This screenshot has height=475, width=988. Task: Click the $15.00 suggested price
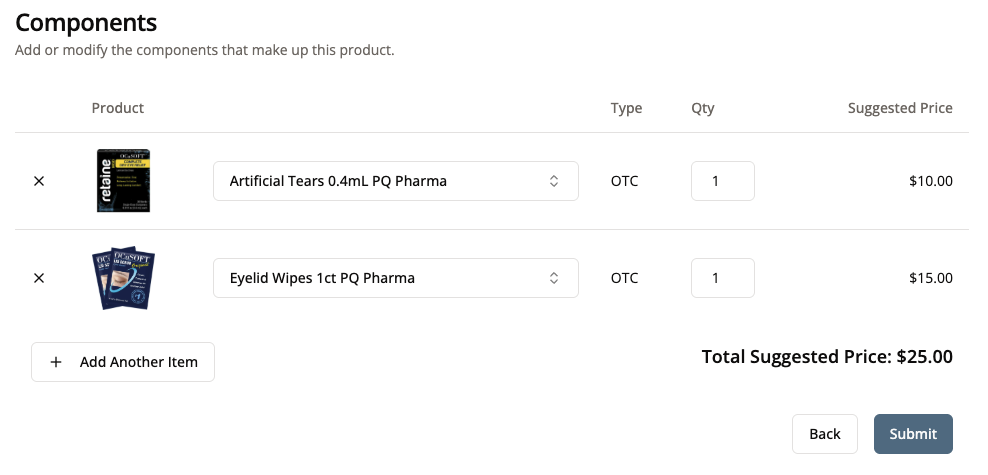931,278
